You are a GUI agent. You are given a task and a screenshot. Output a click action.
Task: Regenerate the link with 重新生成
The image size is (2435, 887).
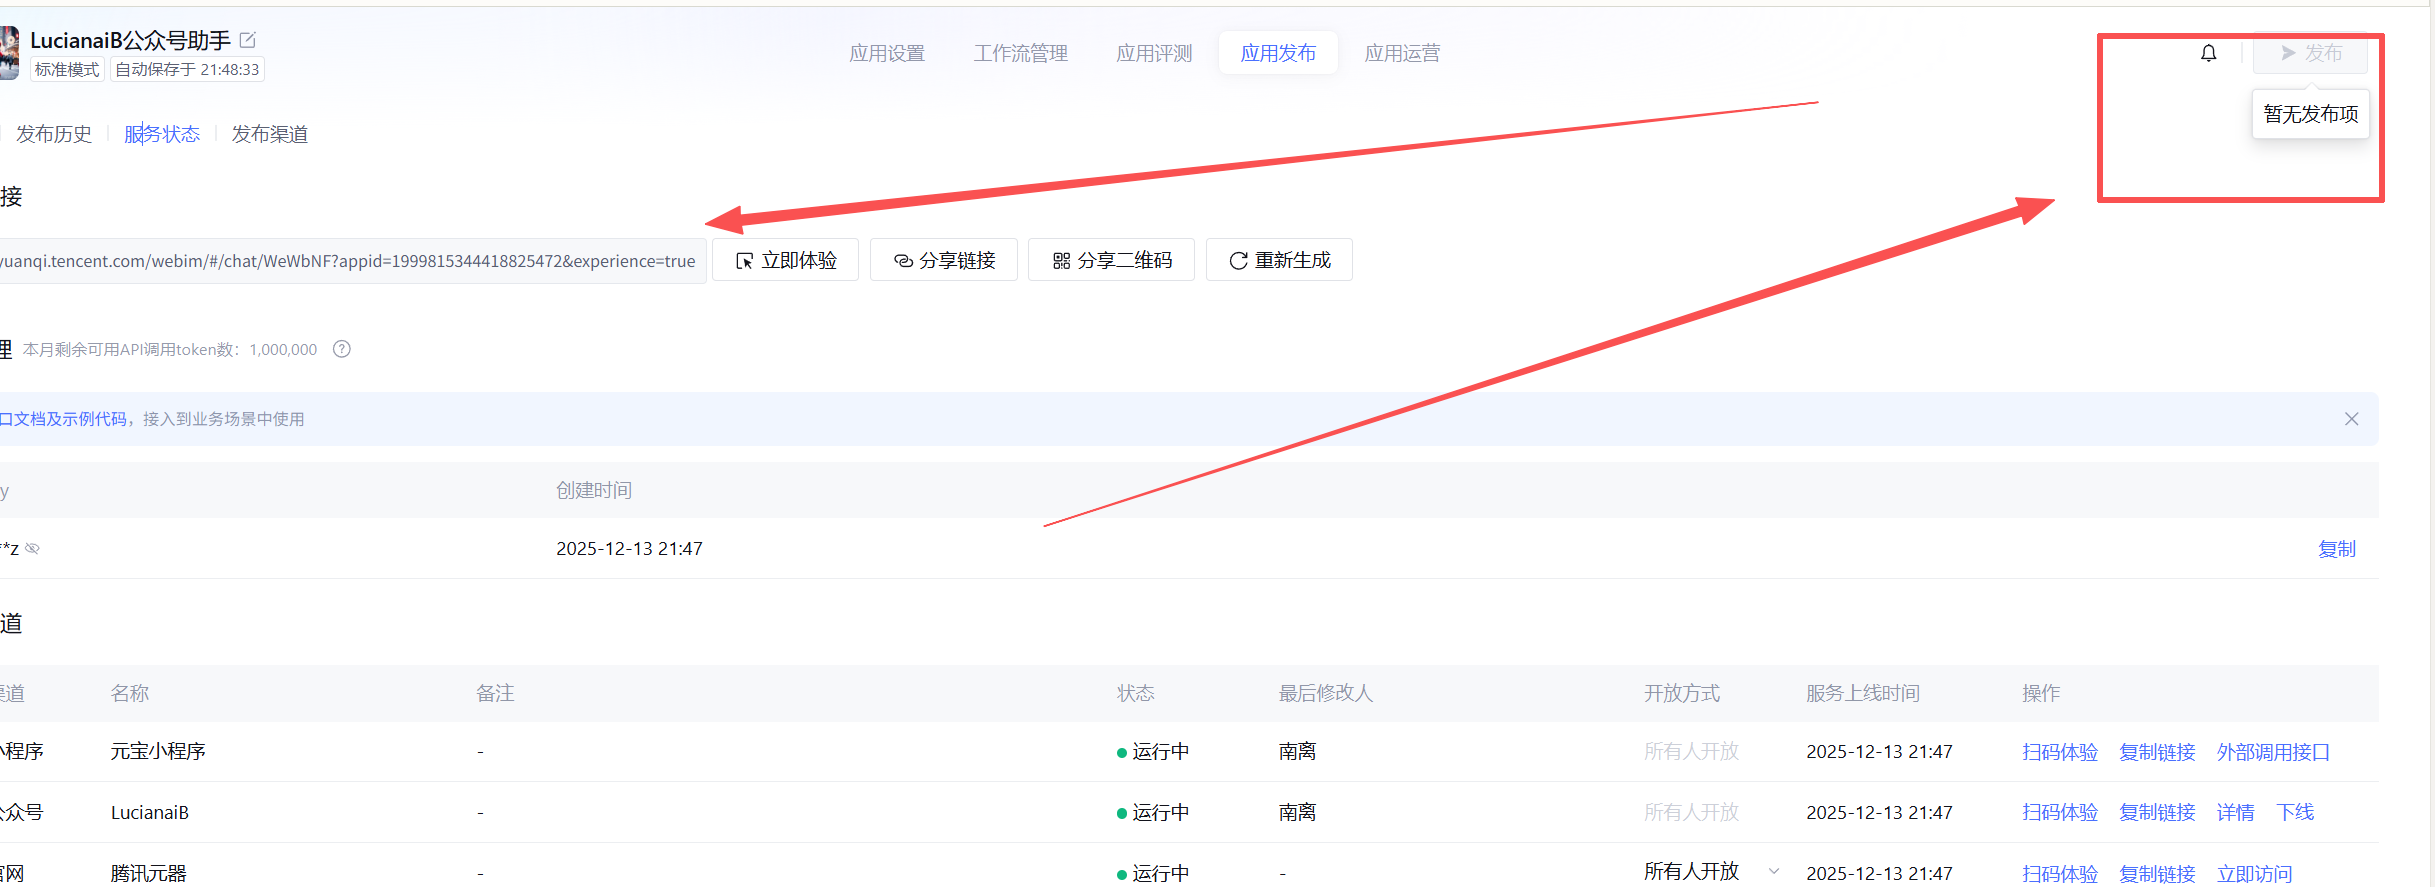pos(1280,260)
